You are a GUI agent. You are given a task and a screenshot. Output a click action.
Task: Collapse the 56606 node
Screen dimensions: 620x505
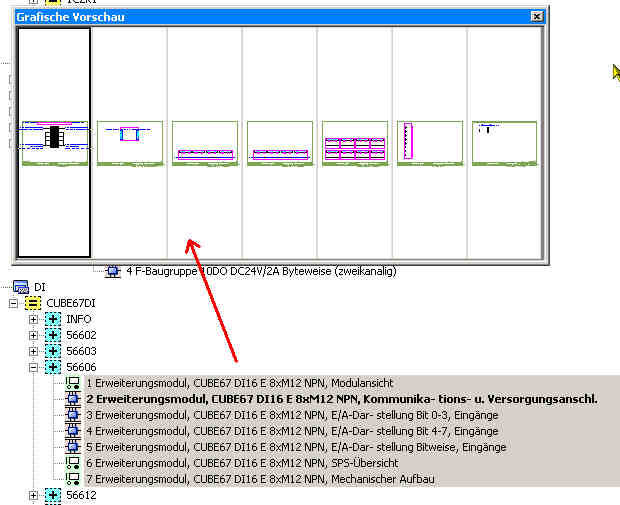pyautogui.click(x=33, y=367)
